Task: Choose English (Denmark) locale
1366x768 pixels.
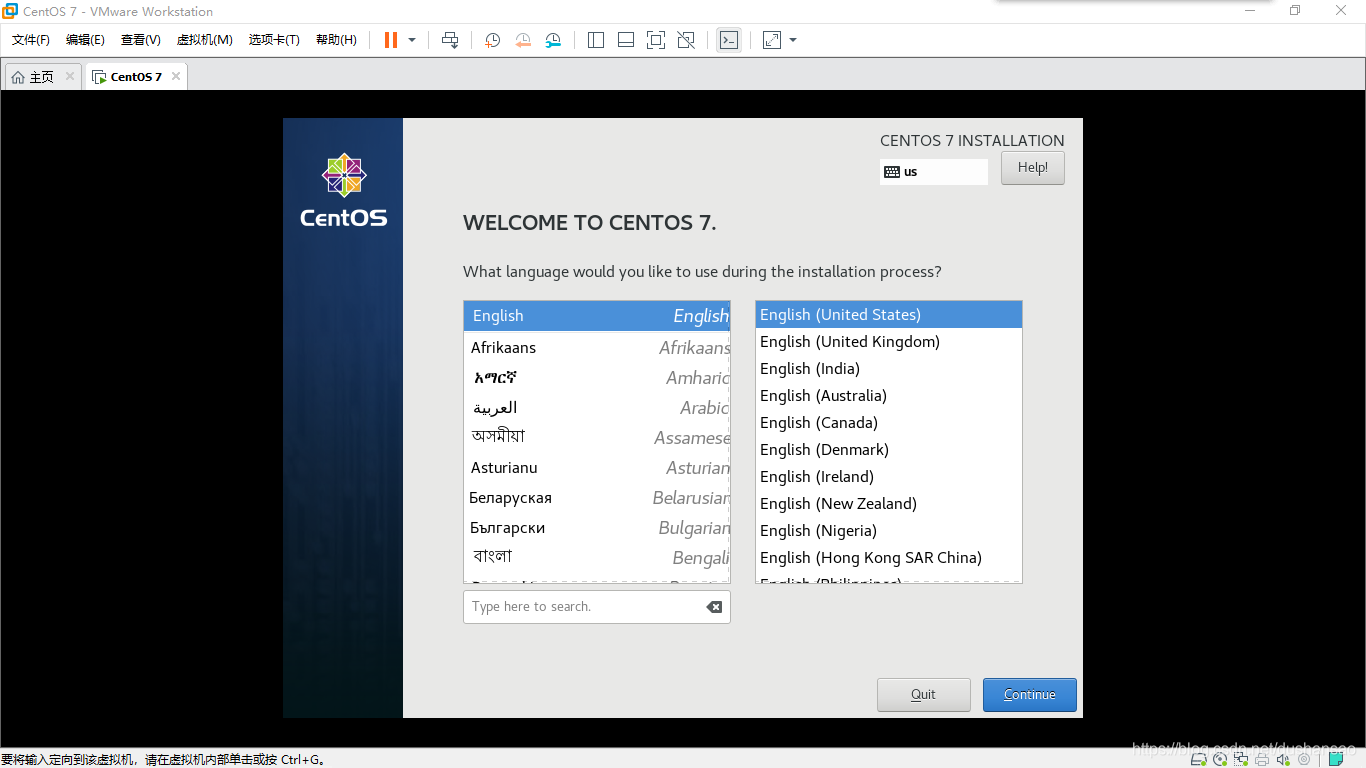Action: [x=889, y=450]
